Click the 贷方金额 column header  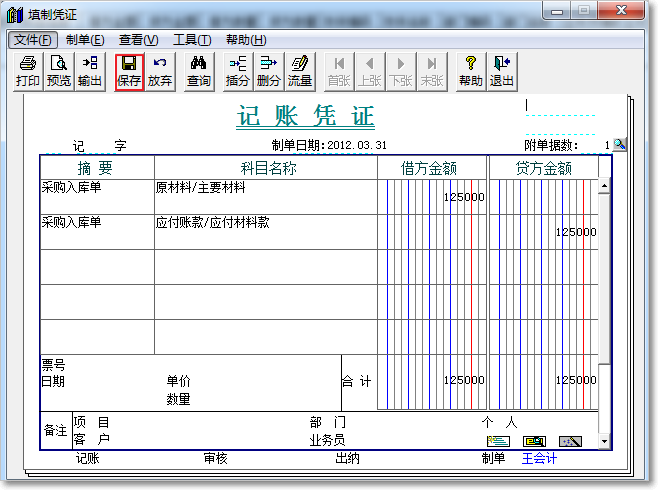(x=543, y=168)
